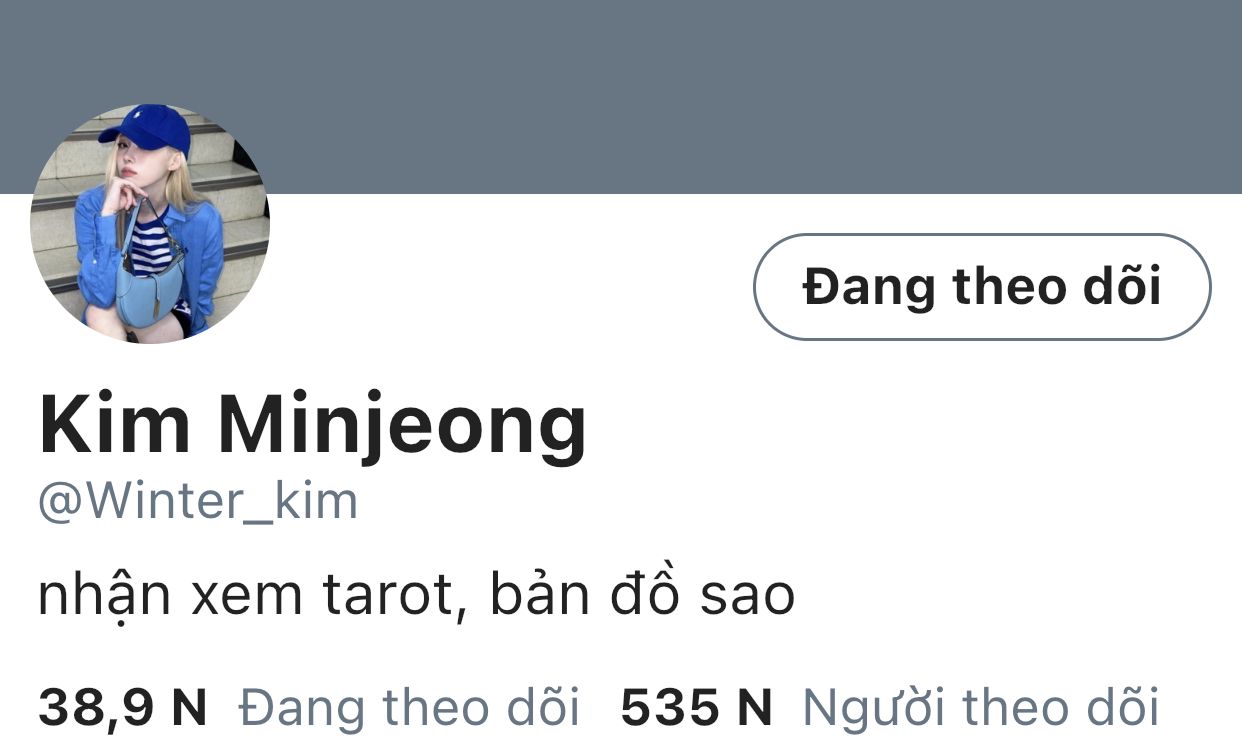This screenshot has height=756, width=1242.
Task: Open the circular profile picture
Action: pyautogui.click(x=150, y=224)
